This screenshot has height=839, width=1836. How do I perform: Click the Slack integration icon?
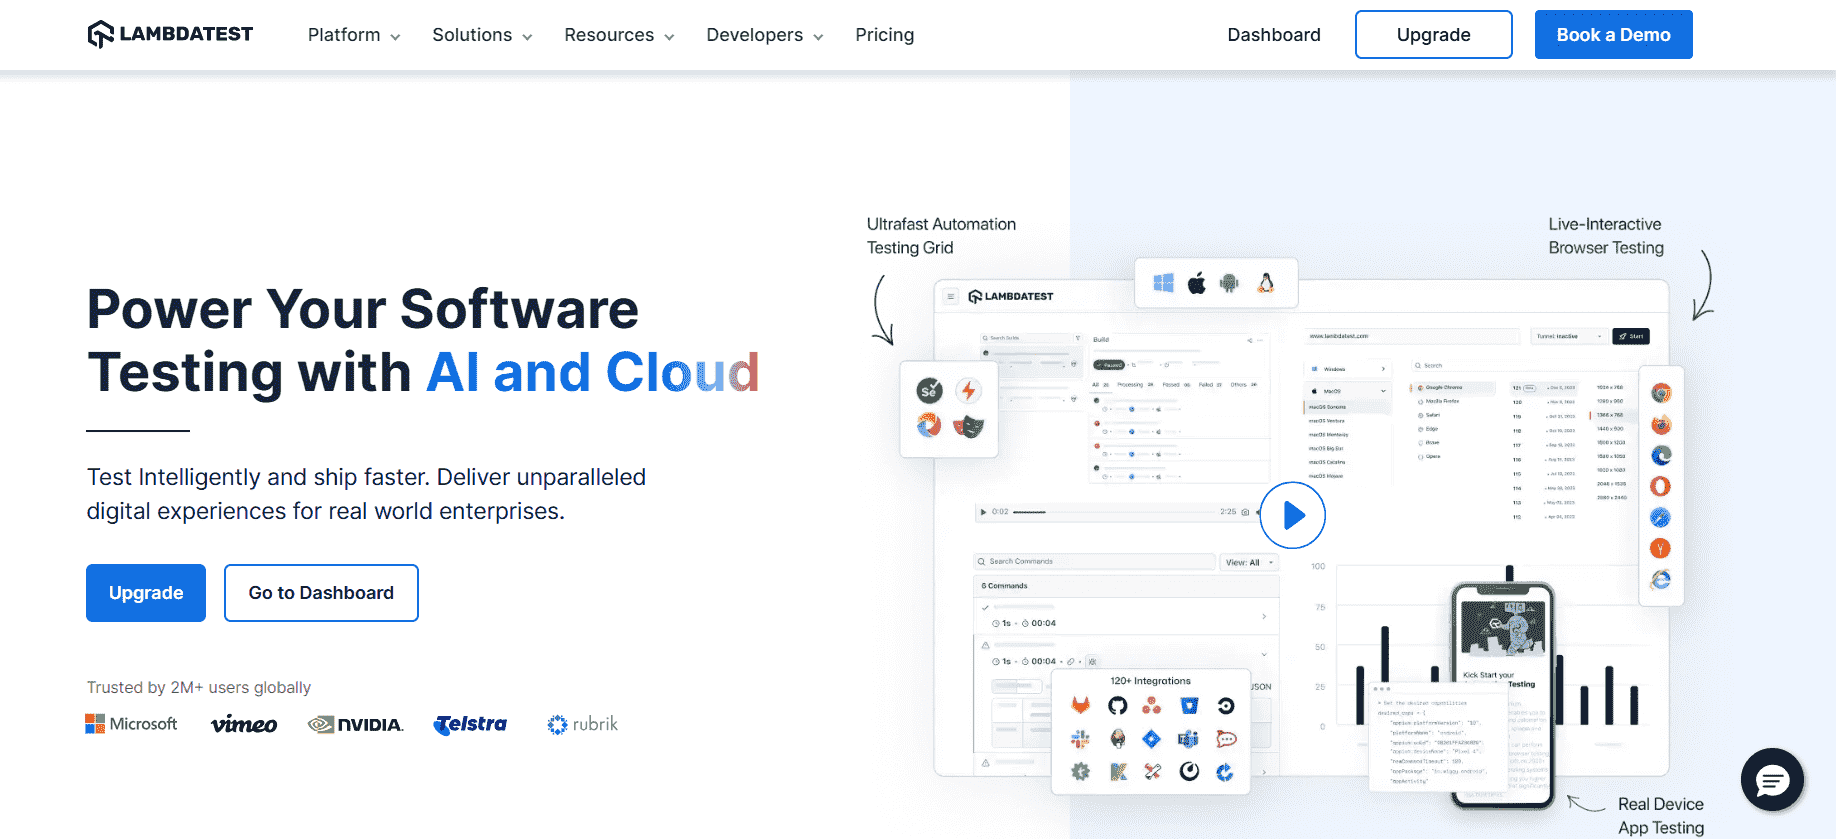click(x=1081, y=739)
